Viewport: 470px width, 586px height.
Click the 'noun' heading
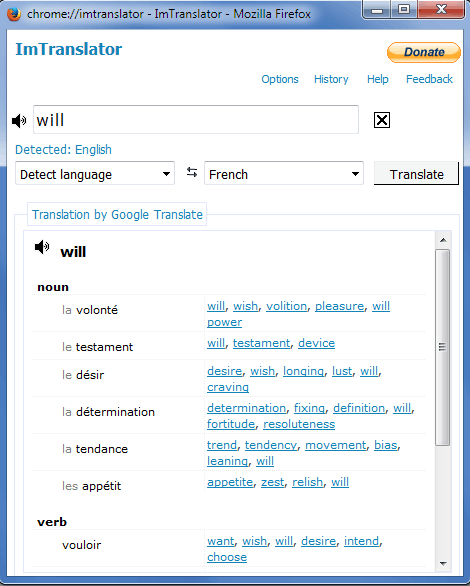tap(53, 287)
